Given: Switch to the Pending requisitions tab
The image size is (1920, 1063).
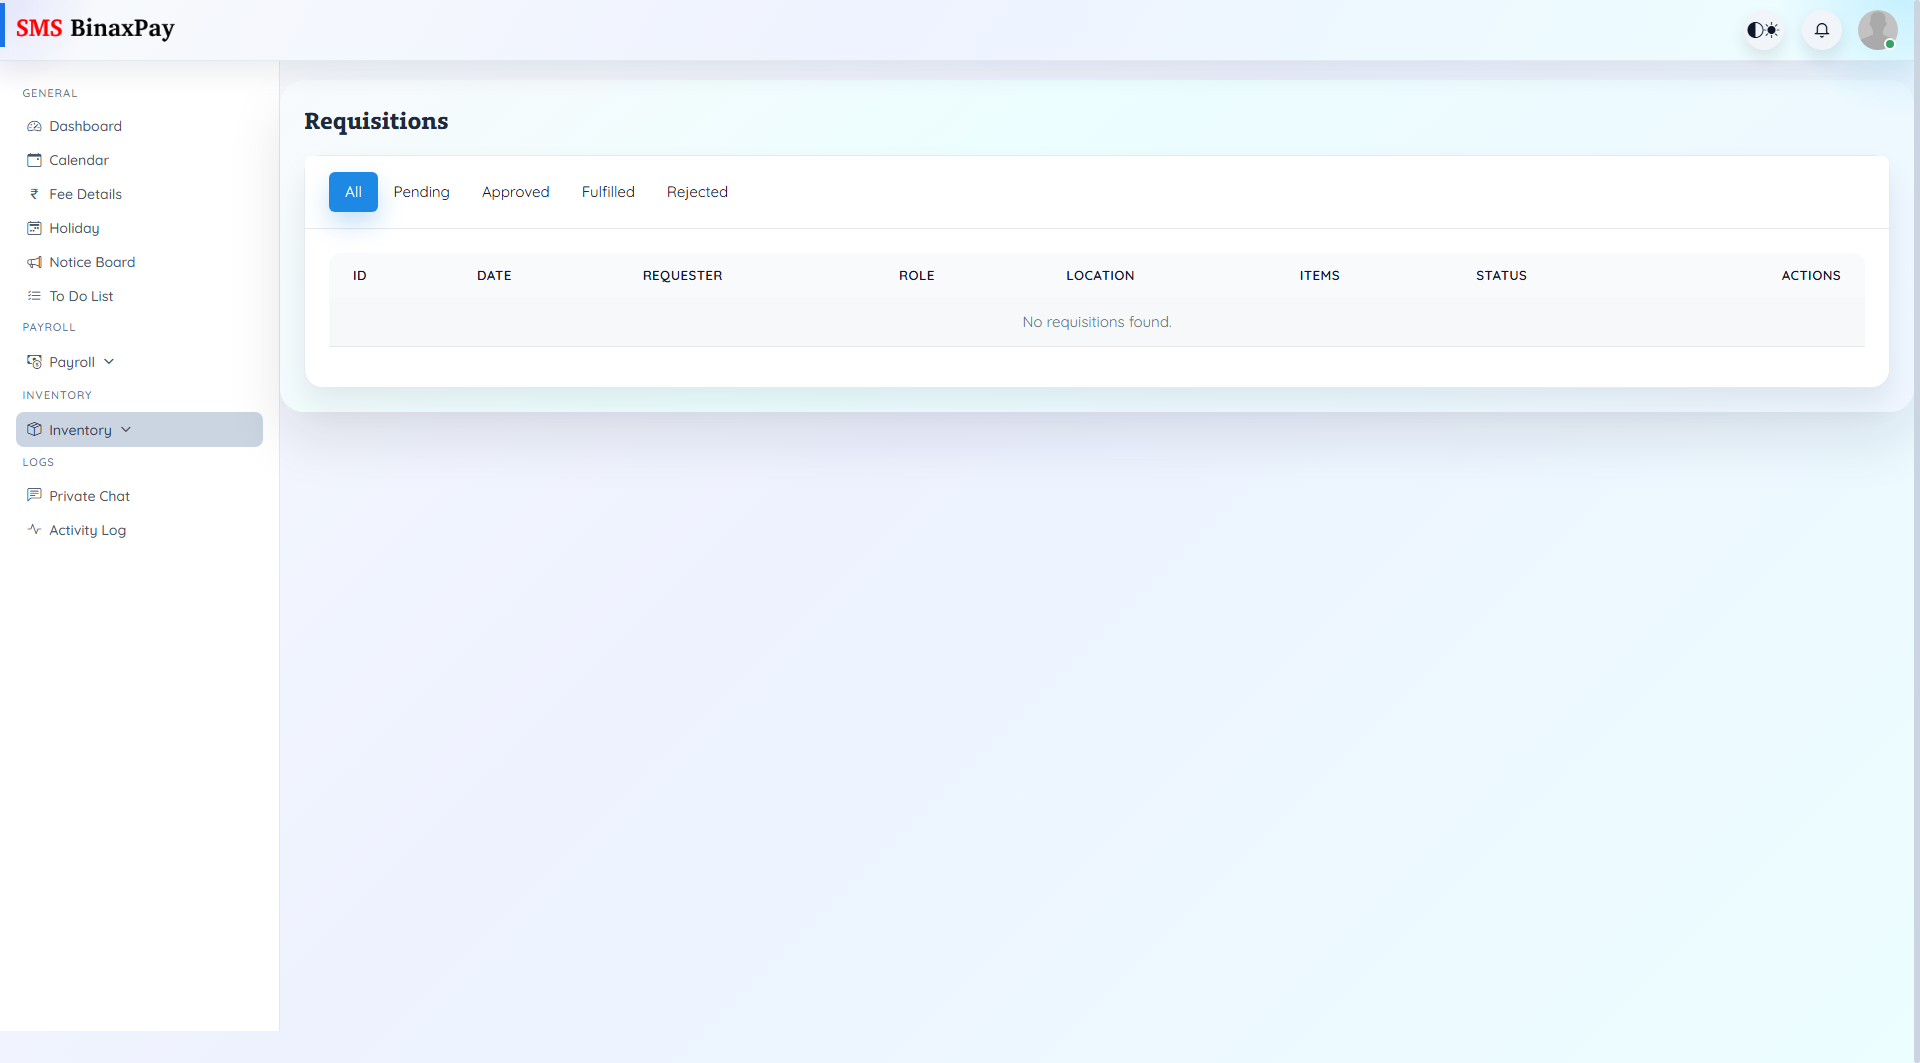Looking at the screenshot, I should click(421, 191).
